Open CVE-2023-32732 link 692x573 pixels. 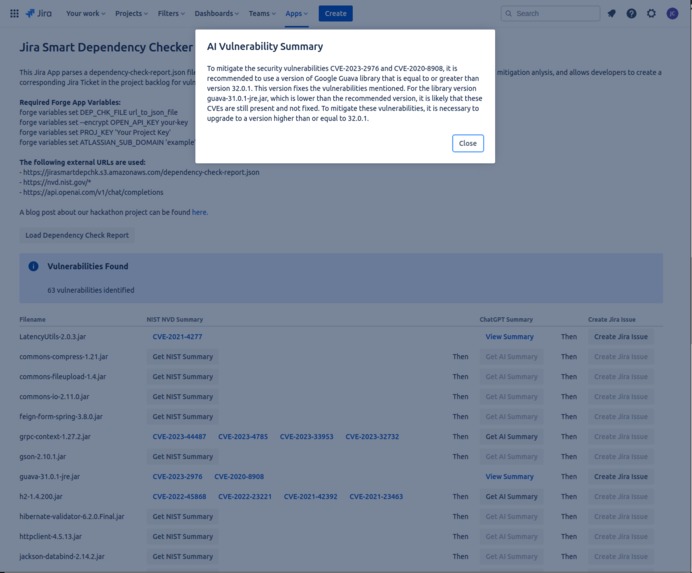(372, 437)
